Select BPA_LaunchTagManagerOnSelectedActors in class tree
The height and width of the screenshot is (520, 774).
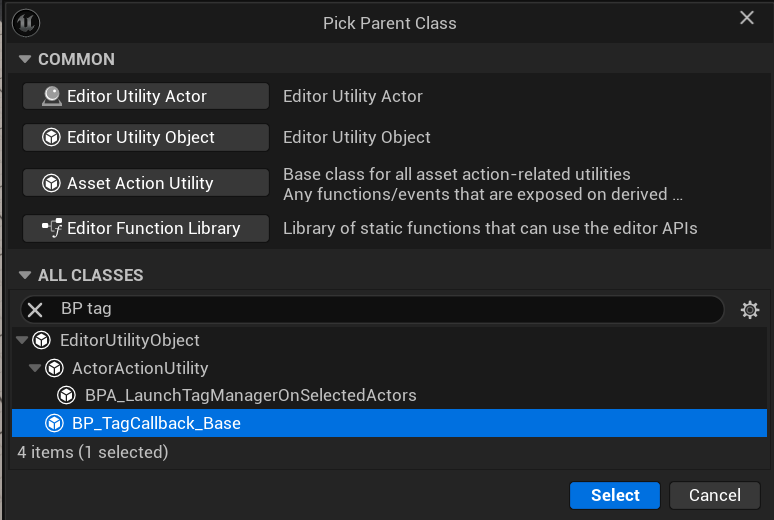pyautogui.click(x=250, y=395)
